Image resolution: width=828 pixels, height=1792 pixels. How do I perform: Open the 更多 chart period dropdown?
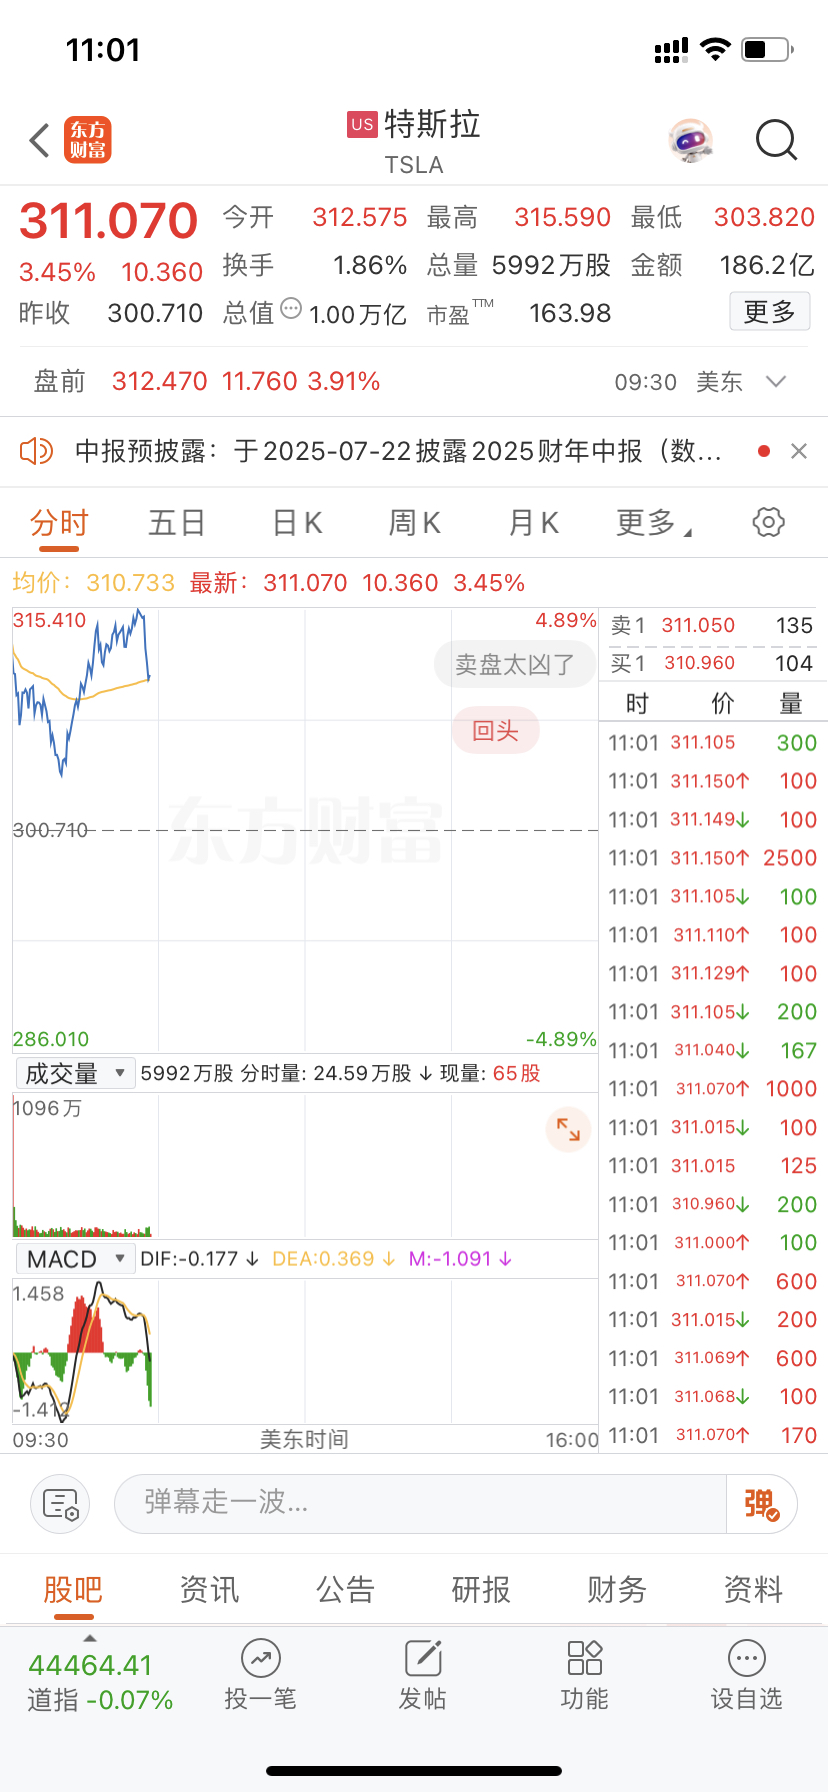click(x=654, y=522)
